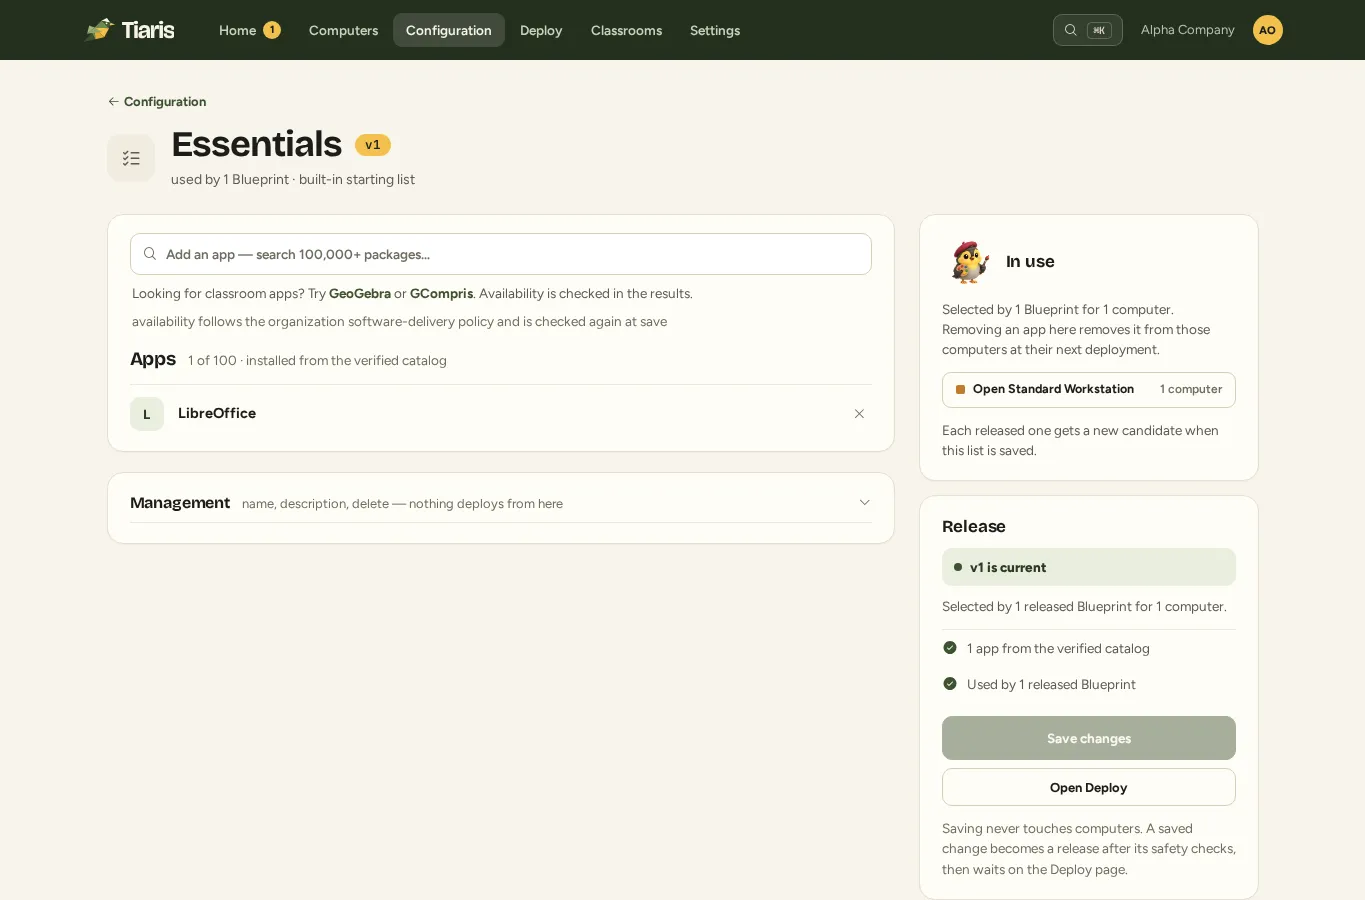
Task: Click the Home notification badge
Action: (271, 30)
